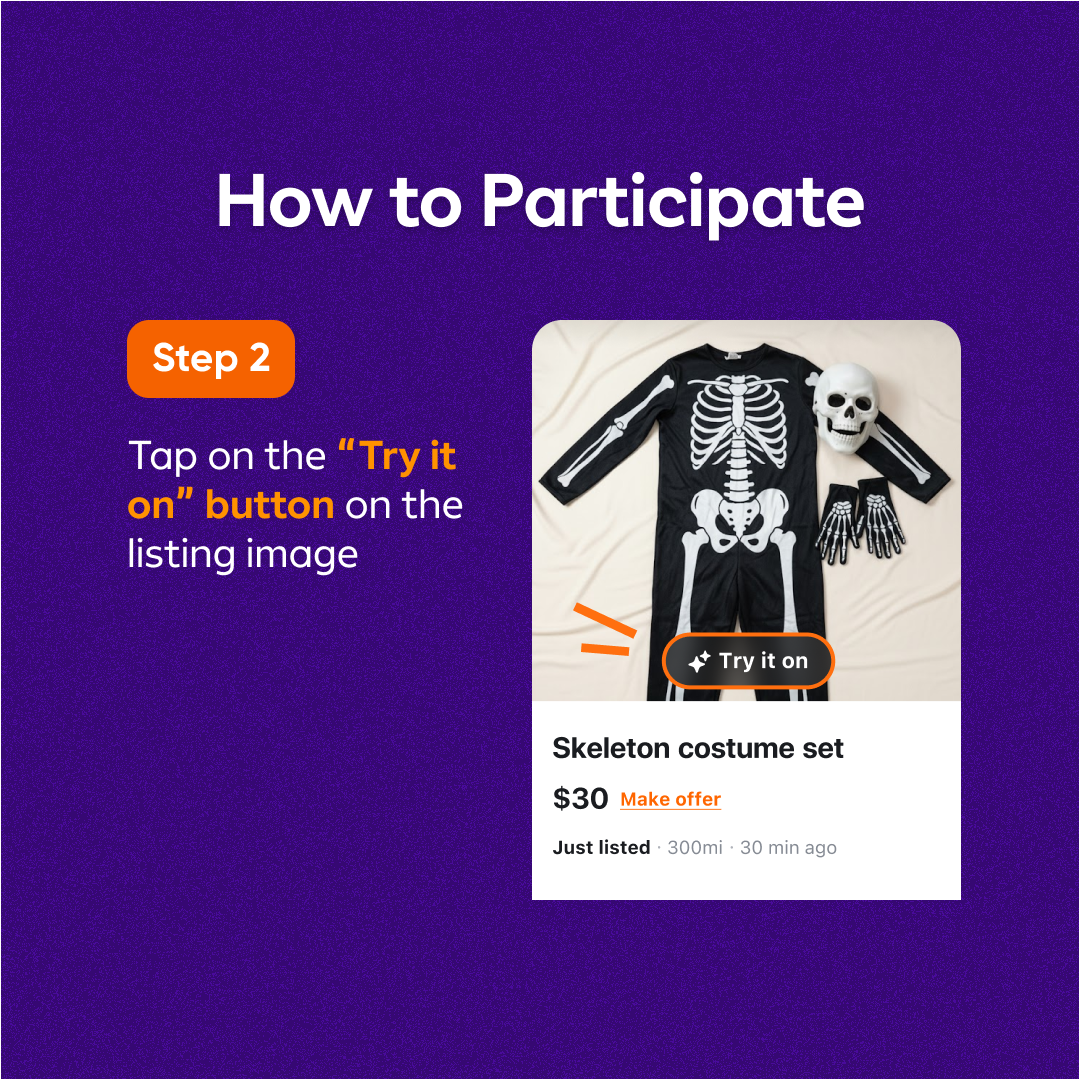Click the "listing image" instruction text

[243, 554]
